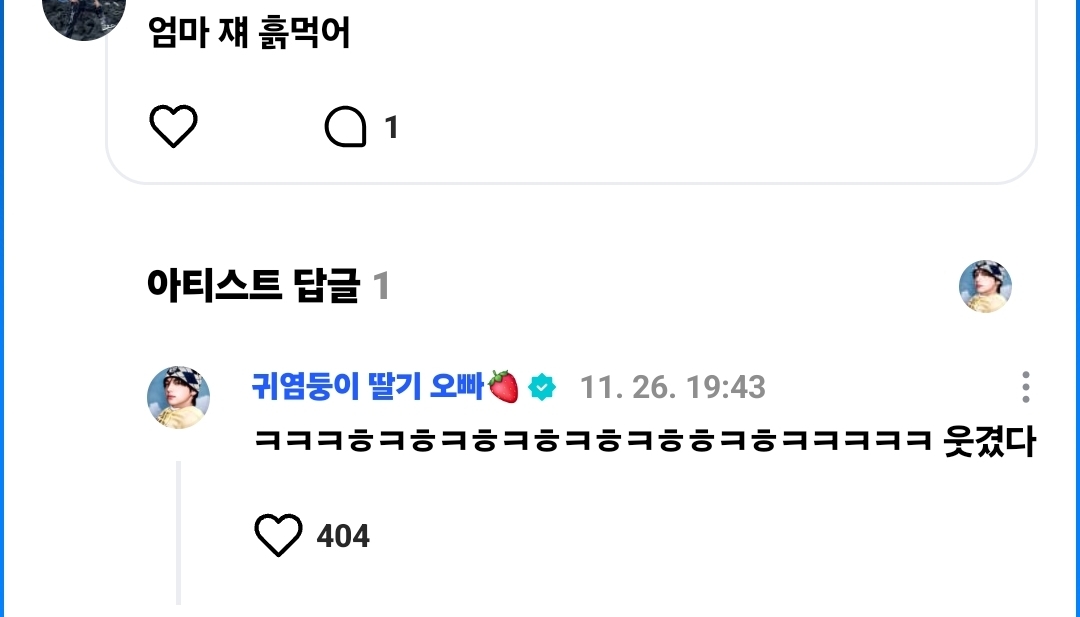Tap the artist reply text ending in 웃겼다
This screenshot has width=1080, height=617.
[645, 441]
